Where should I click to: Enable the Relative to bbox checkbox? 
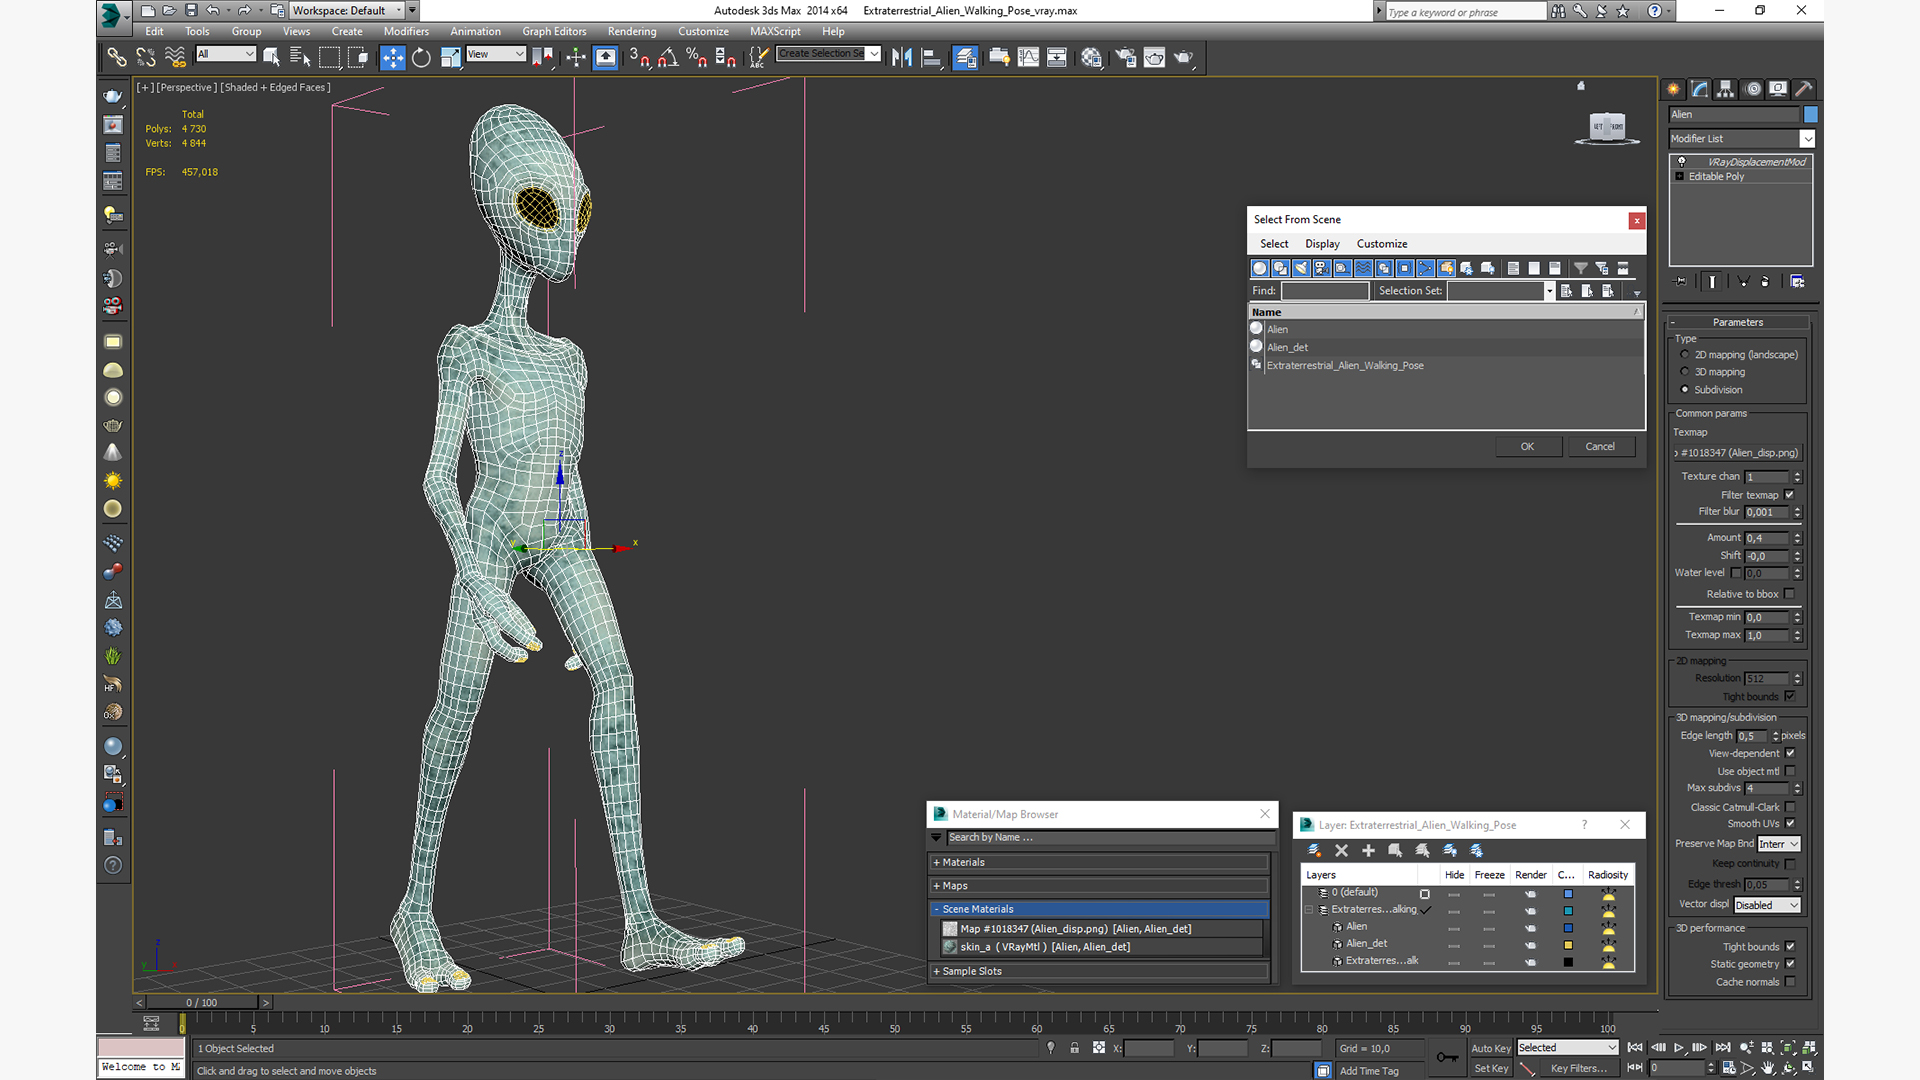coord(1790,594)
